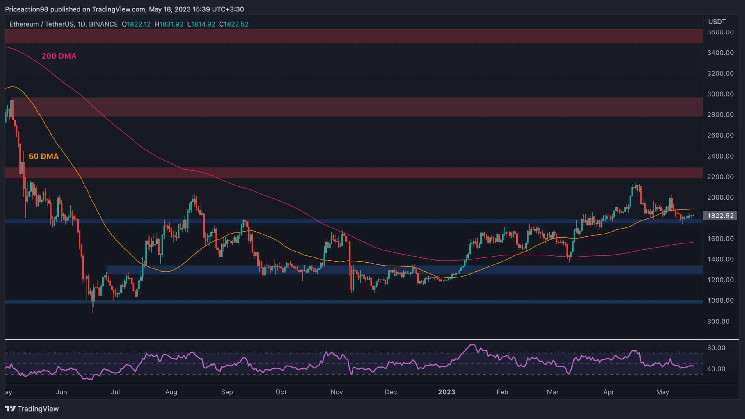Click the USDT currency label on price axis
Screen dimensions: 745x419
click(x=714, y=22)
